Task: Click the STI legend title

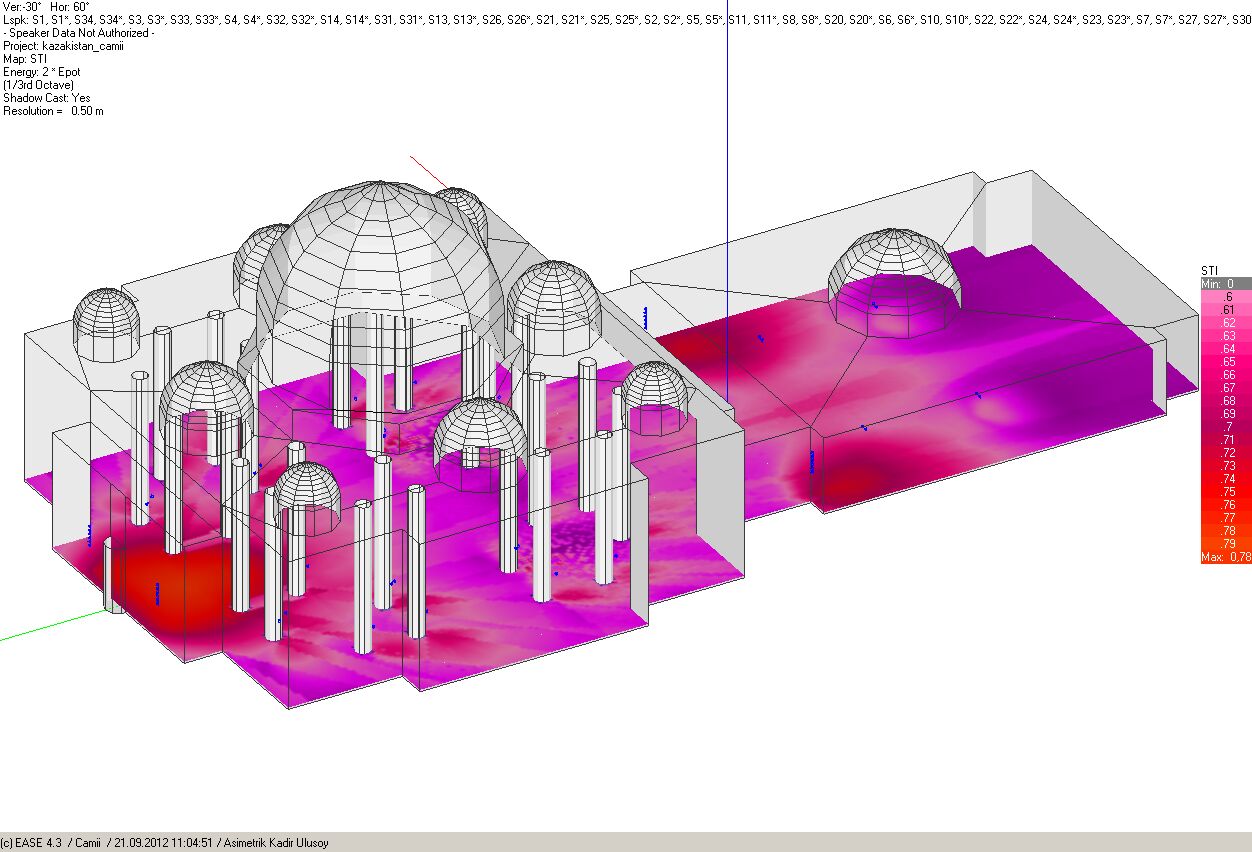Action: [x=1209, y=271]
